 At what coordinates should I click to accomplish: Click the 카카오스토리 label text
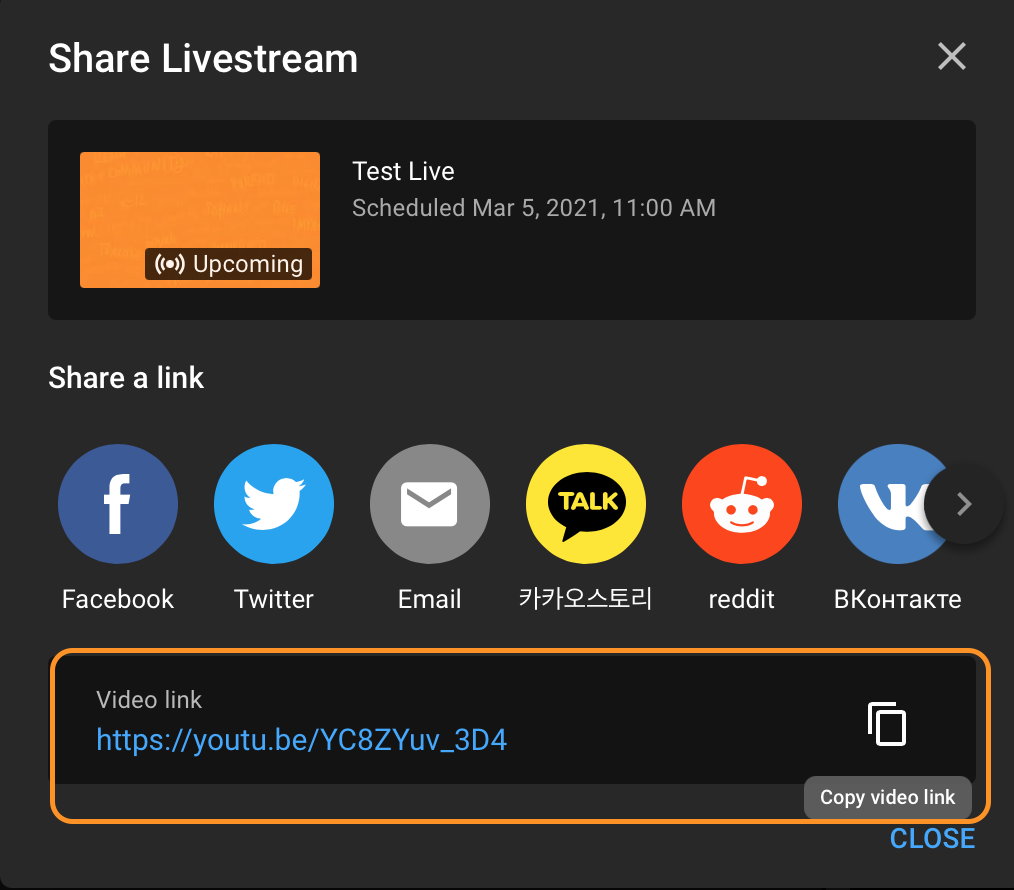[586, 599]
